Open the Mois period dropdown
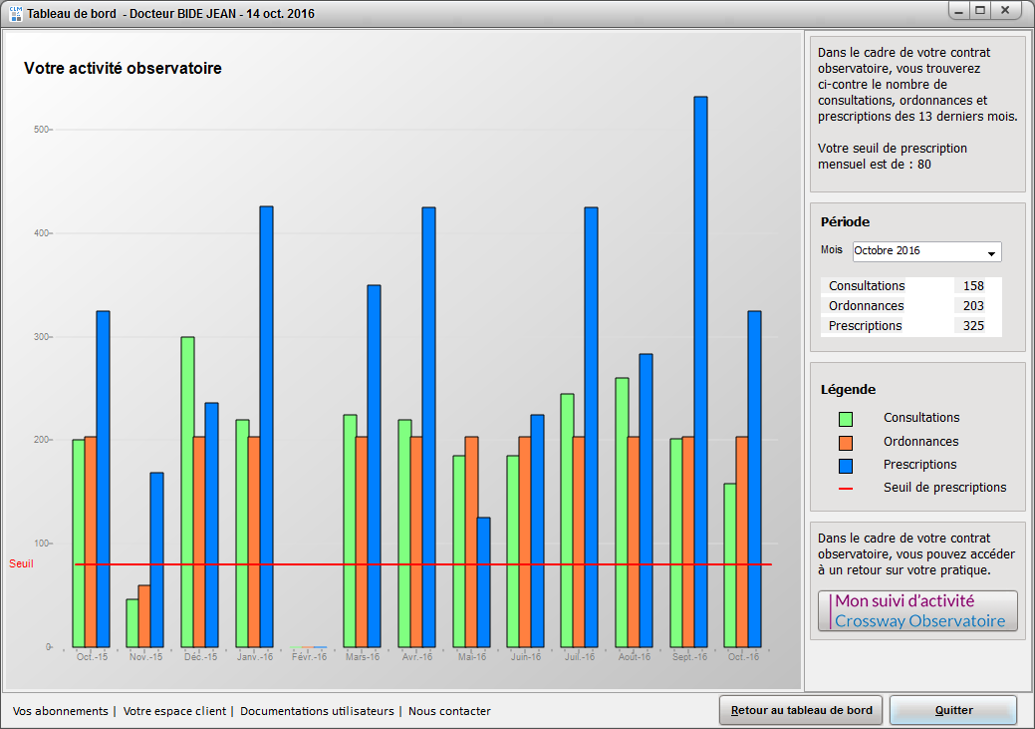 click(926, 251)
